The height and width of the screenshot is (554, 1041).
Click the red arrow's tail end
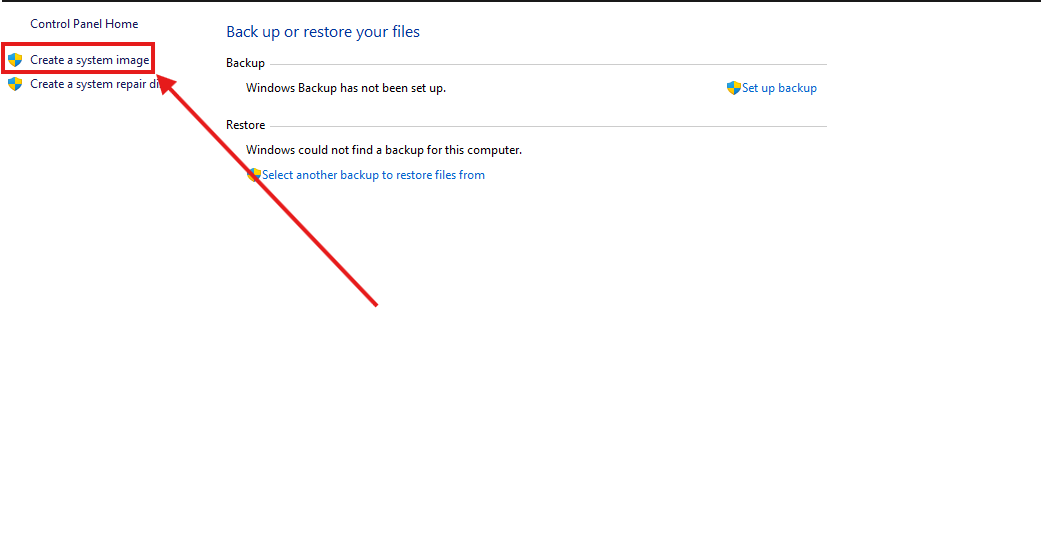click(x=373, y=302)
